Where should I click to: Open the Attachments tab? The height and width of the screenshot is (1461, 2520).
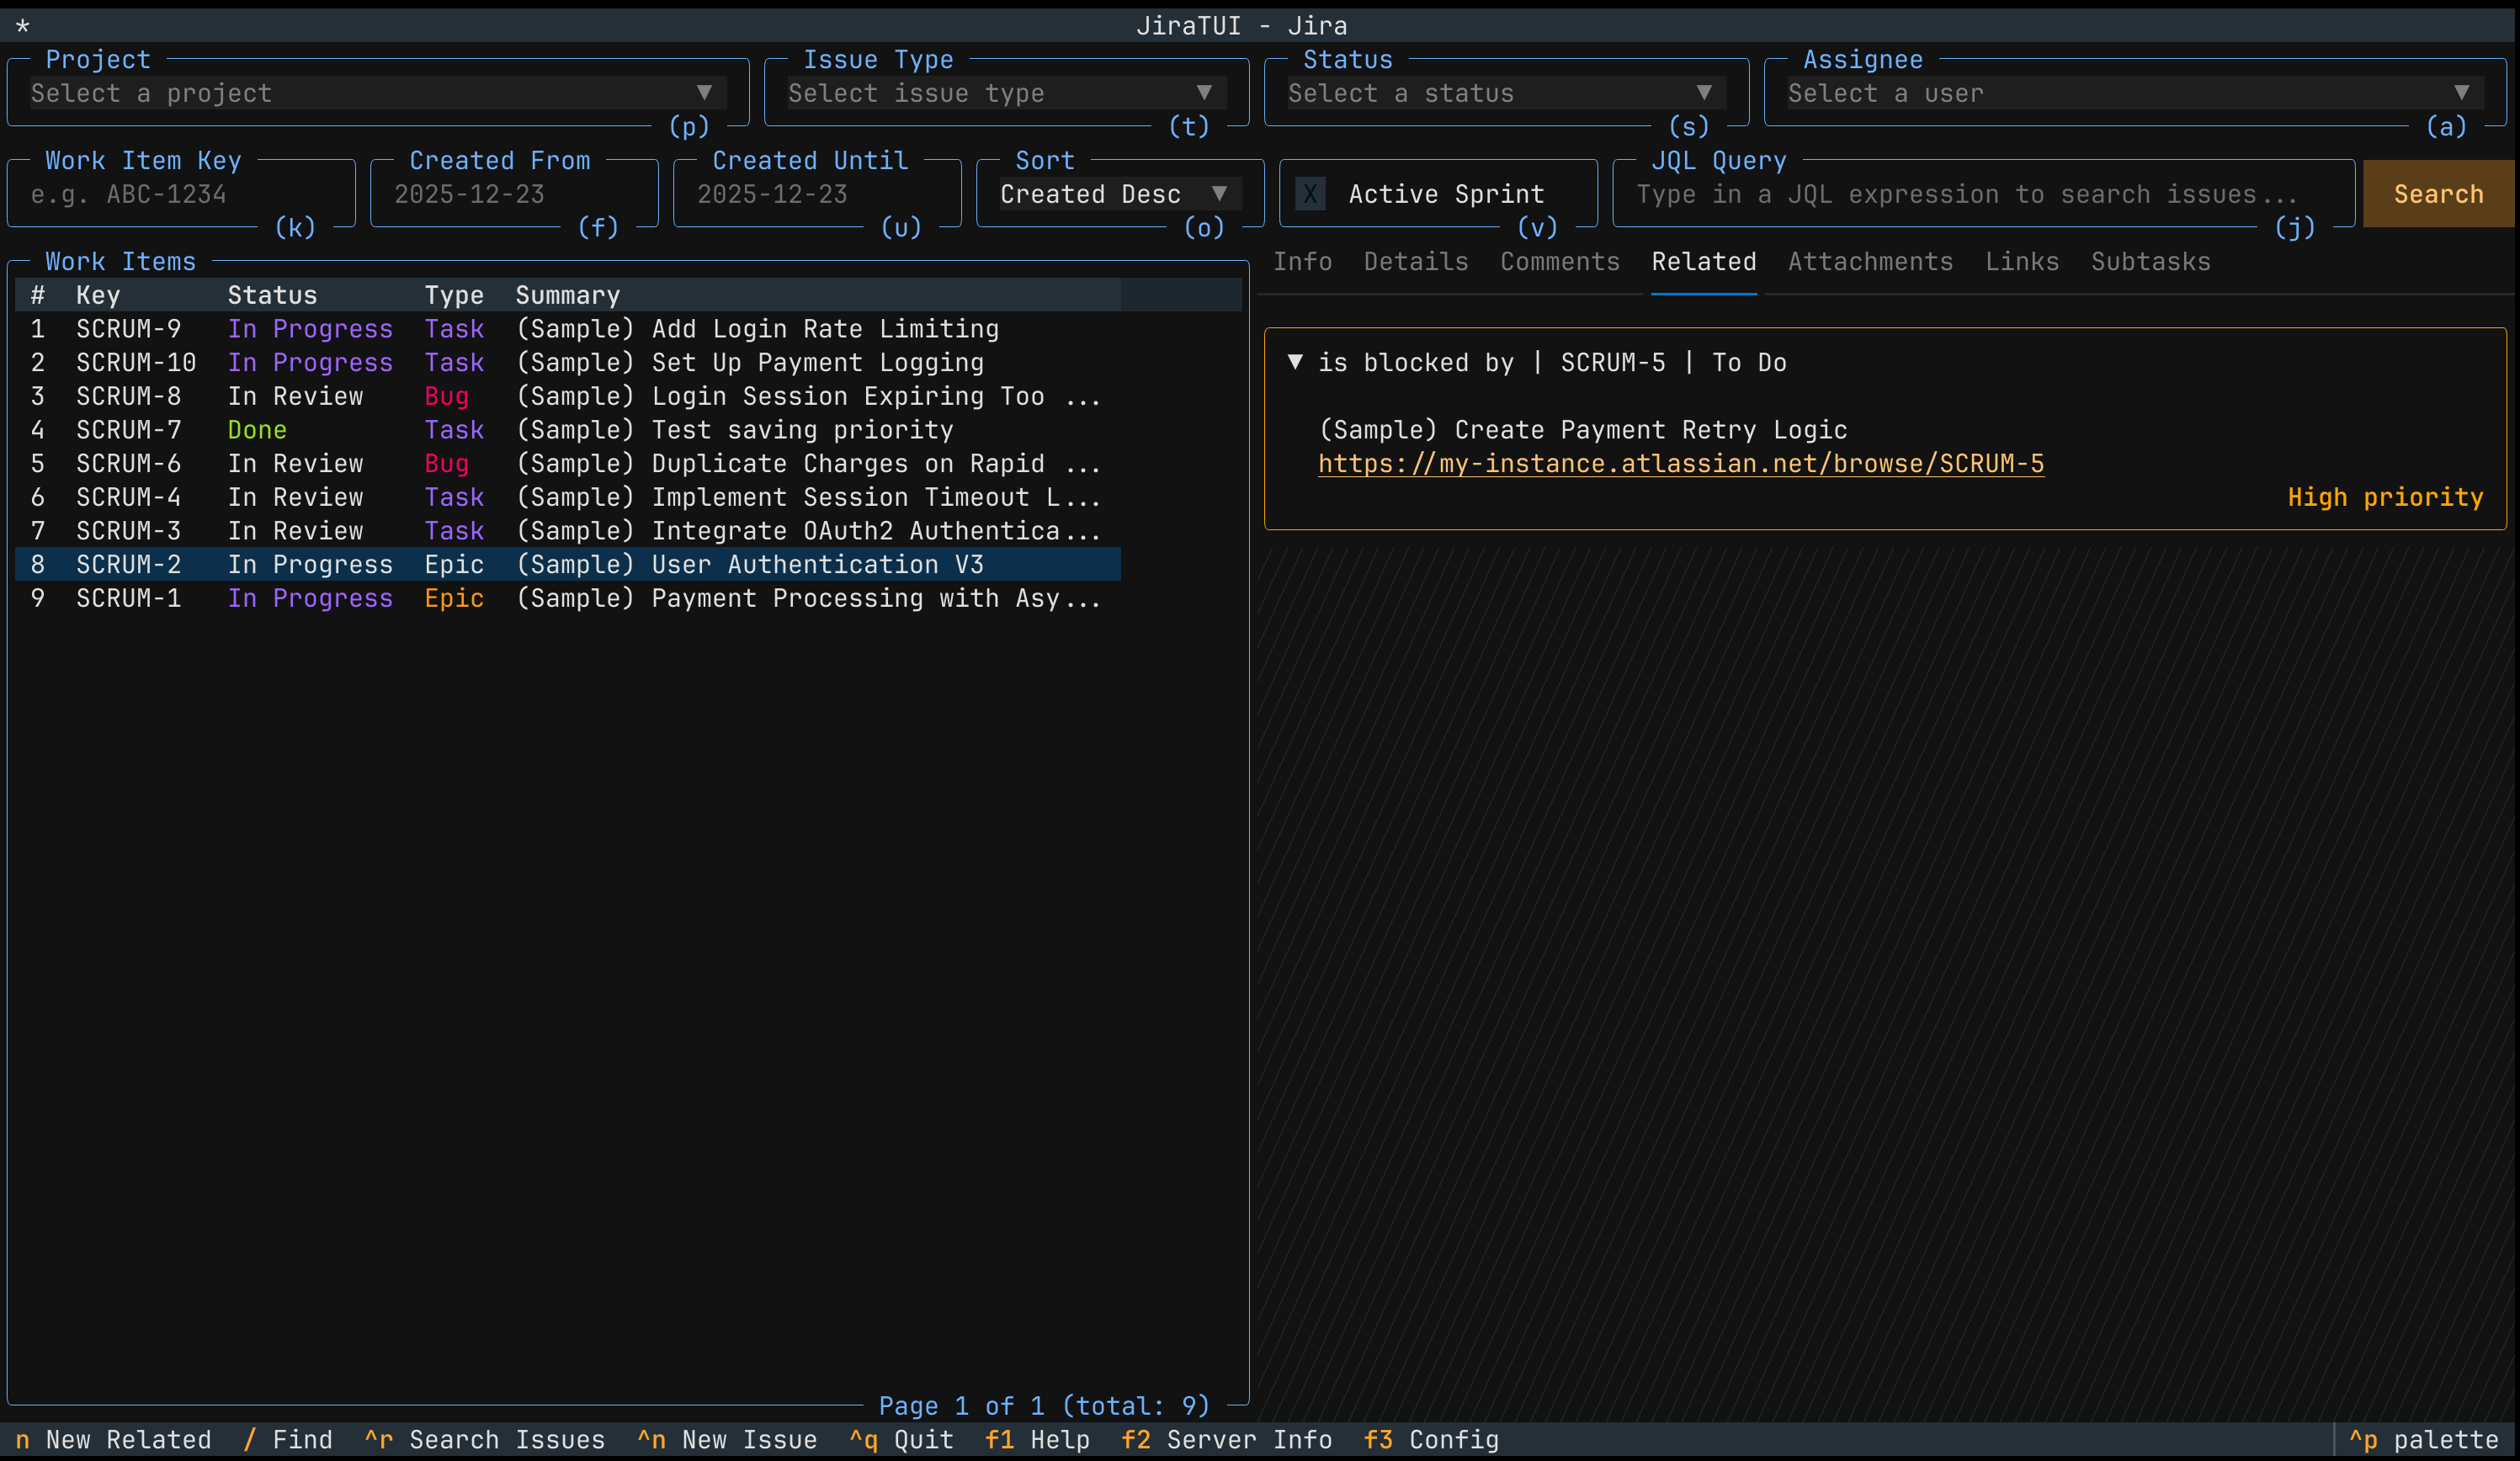point(1870,262)
